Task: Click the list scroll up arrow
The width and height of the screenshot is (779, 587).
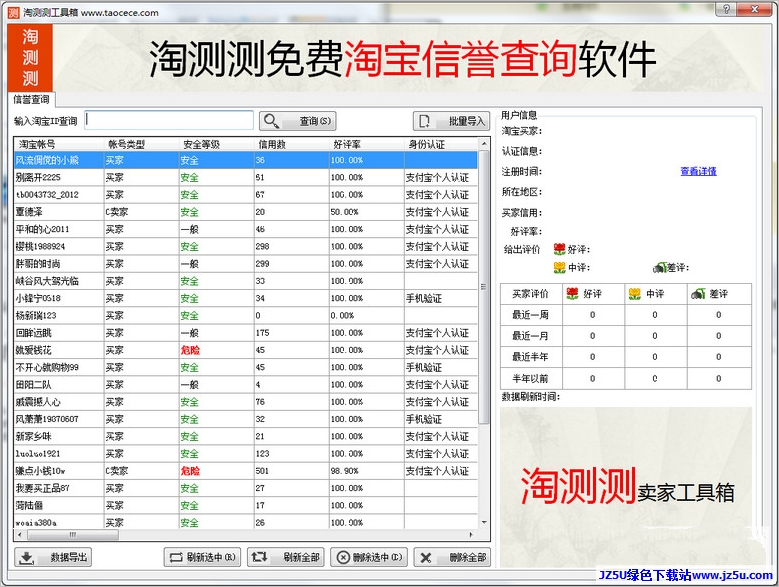Action: [484, 144]
